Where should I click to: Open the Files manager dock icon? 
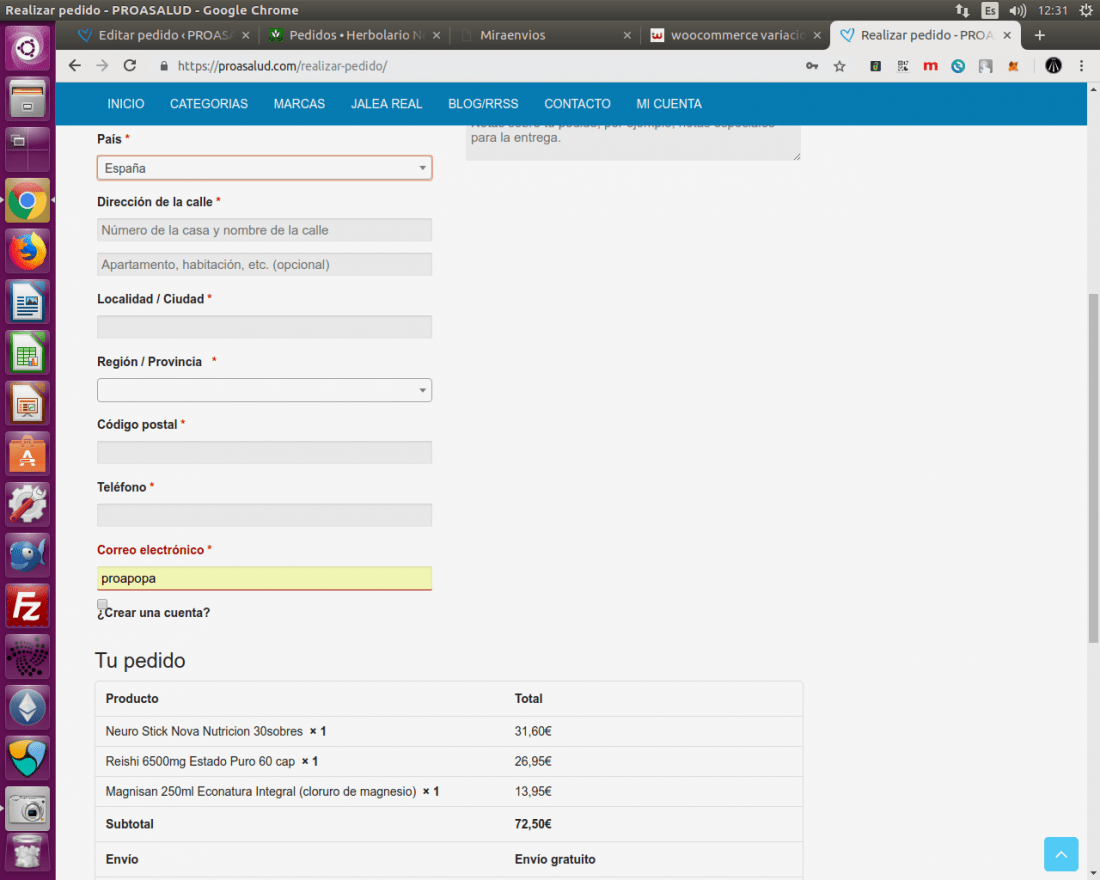(x=27, y=99)
